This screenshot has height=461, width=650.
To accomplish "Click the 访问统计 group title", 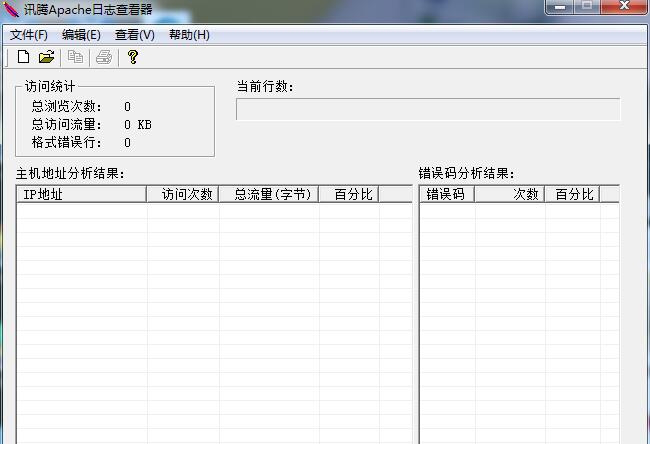I will 50,86.
